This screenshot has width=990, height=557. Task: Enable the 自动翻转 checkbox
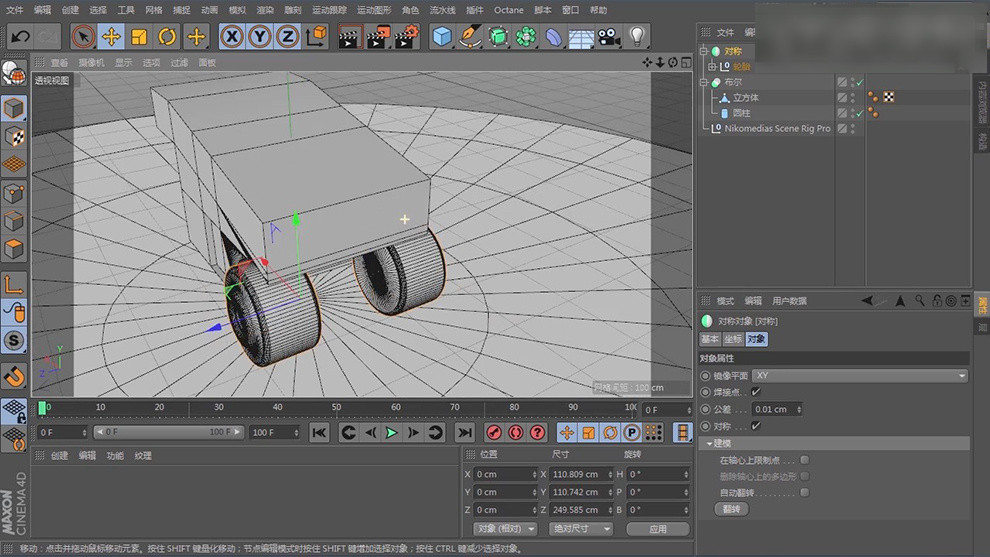(x=805, y=492)
